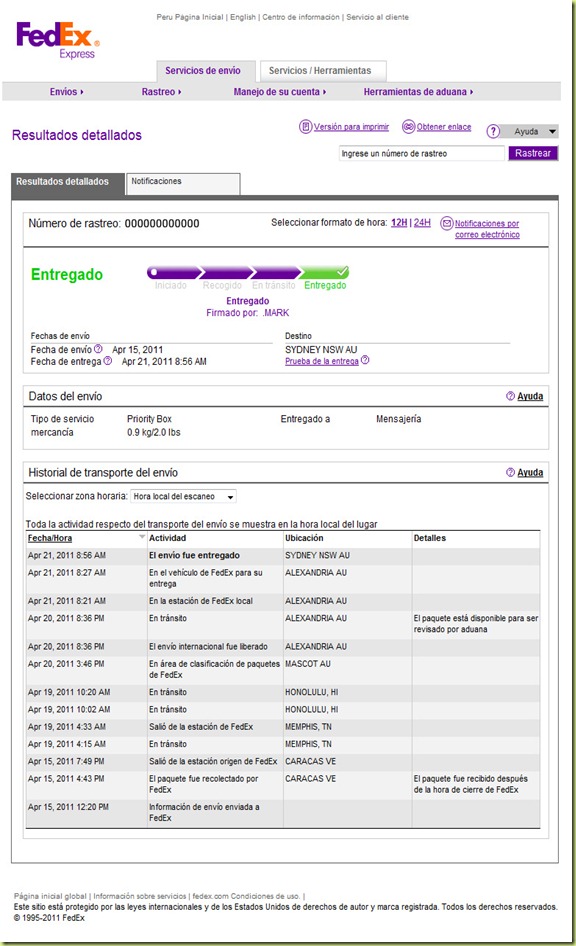The image size is (576, 946).
Task: Click SYDNEY NSW AU destination text
Action: click(x=321, y=349)
